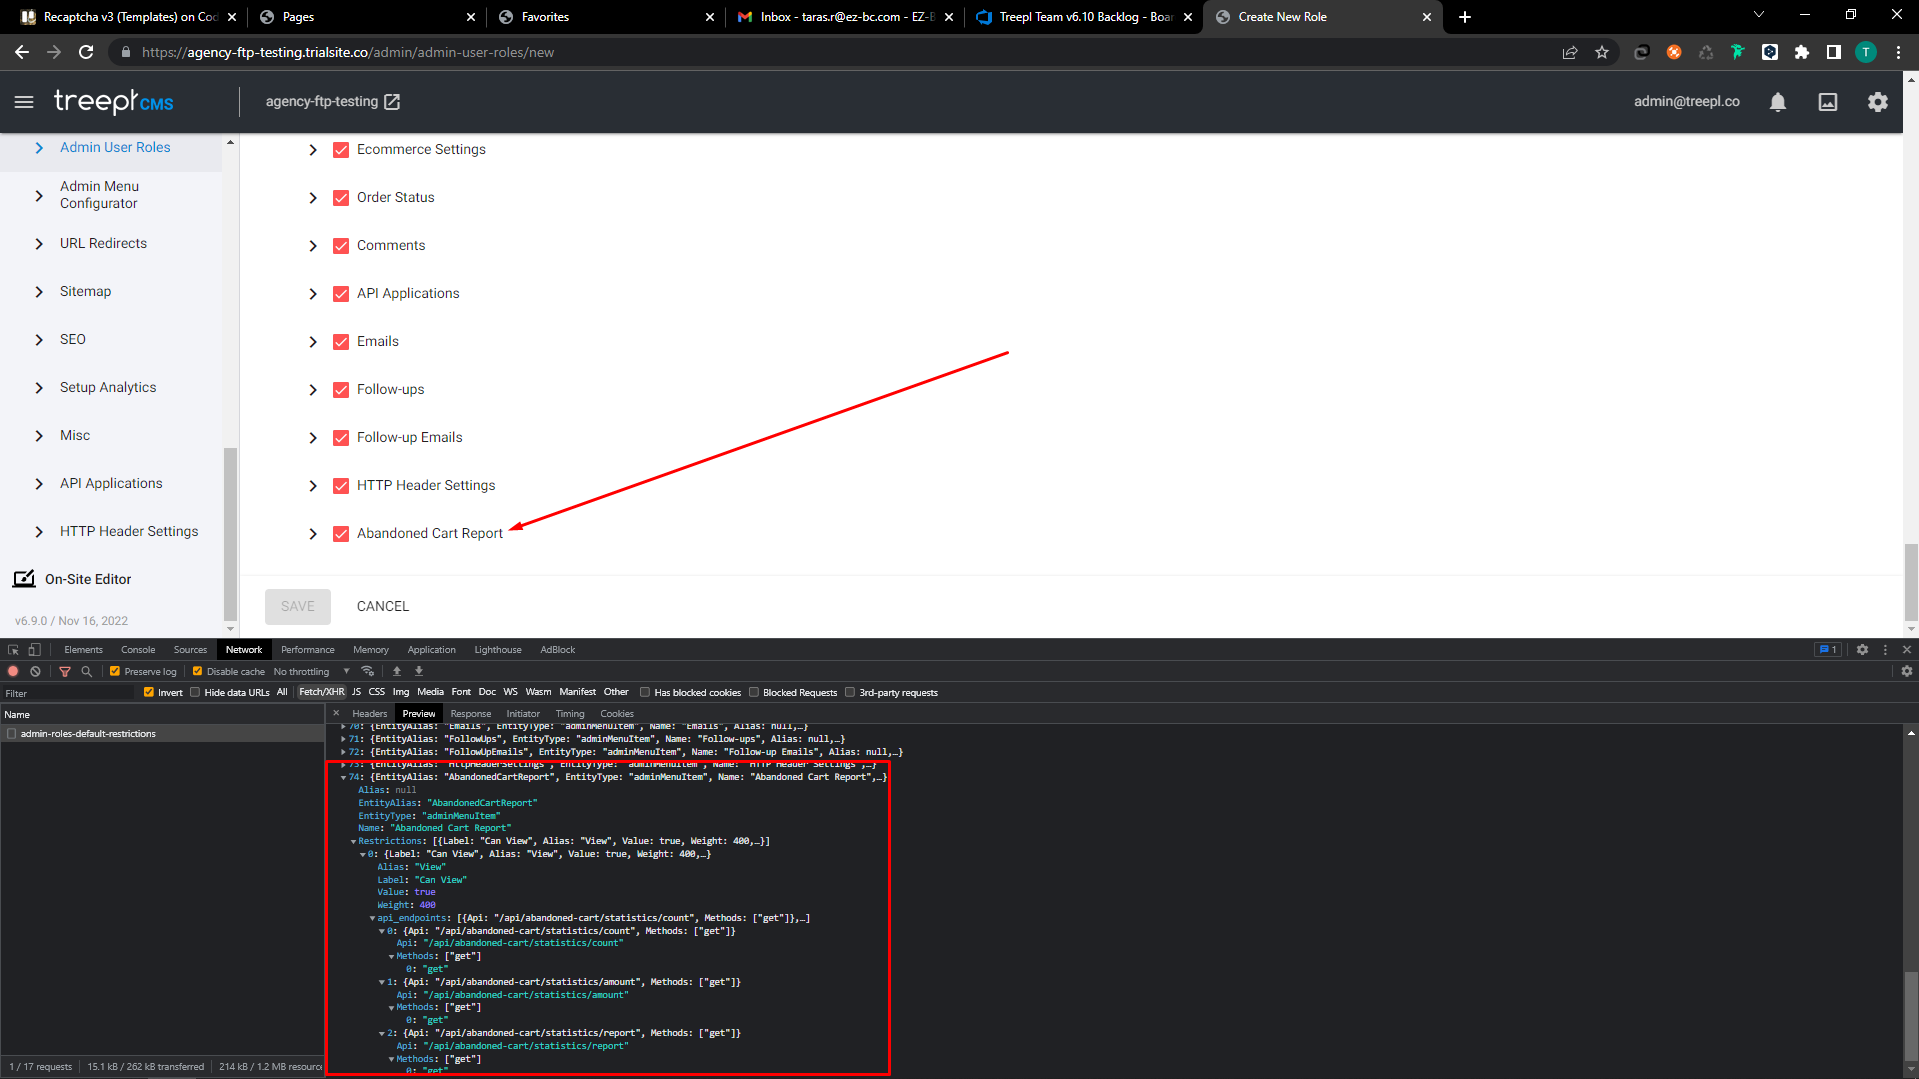Close the request details pane
The image size is (1919, 1079).
click(336, 714)
